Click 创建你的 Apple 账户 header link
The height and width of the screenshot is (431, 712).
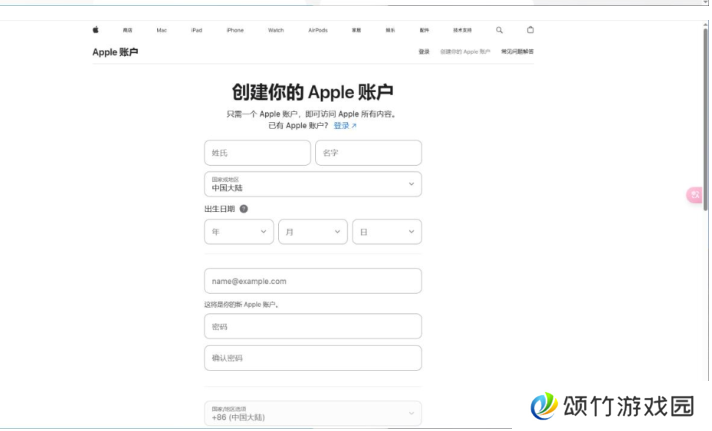[465, 52]
